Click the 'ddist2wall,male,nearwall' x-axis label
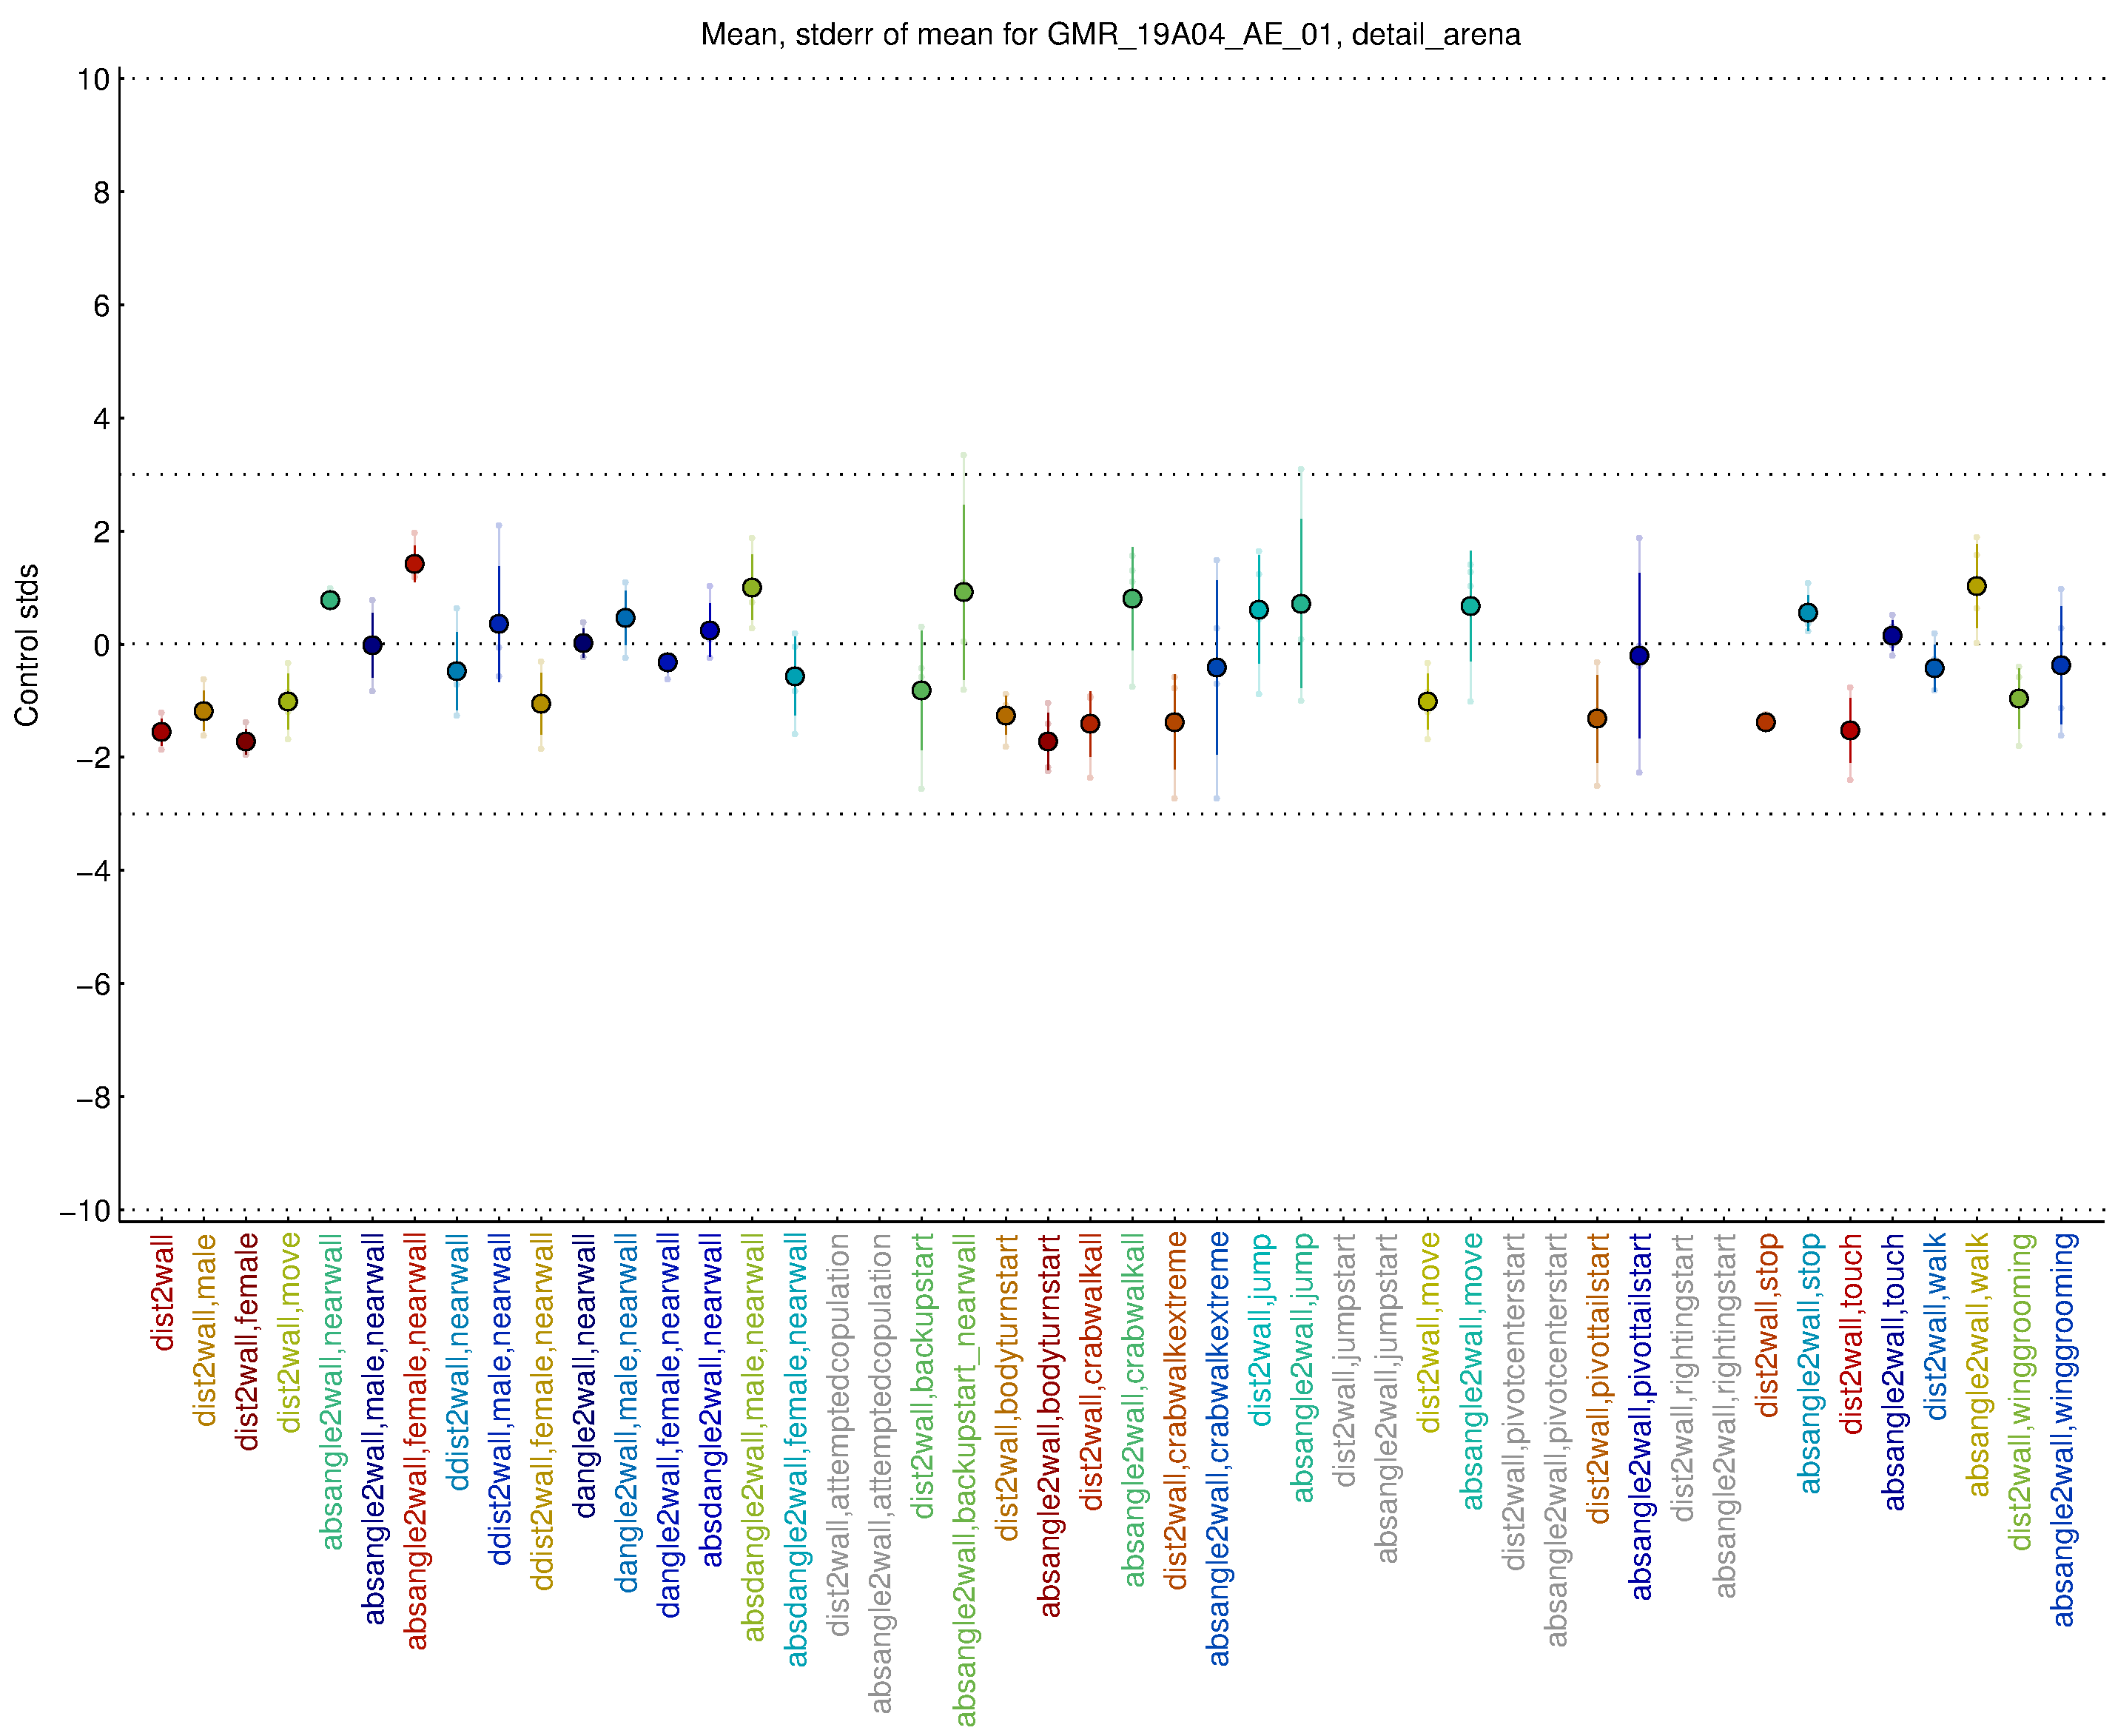The image size is (2115, 1736). (499, 1399)
